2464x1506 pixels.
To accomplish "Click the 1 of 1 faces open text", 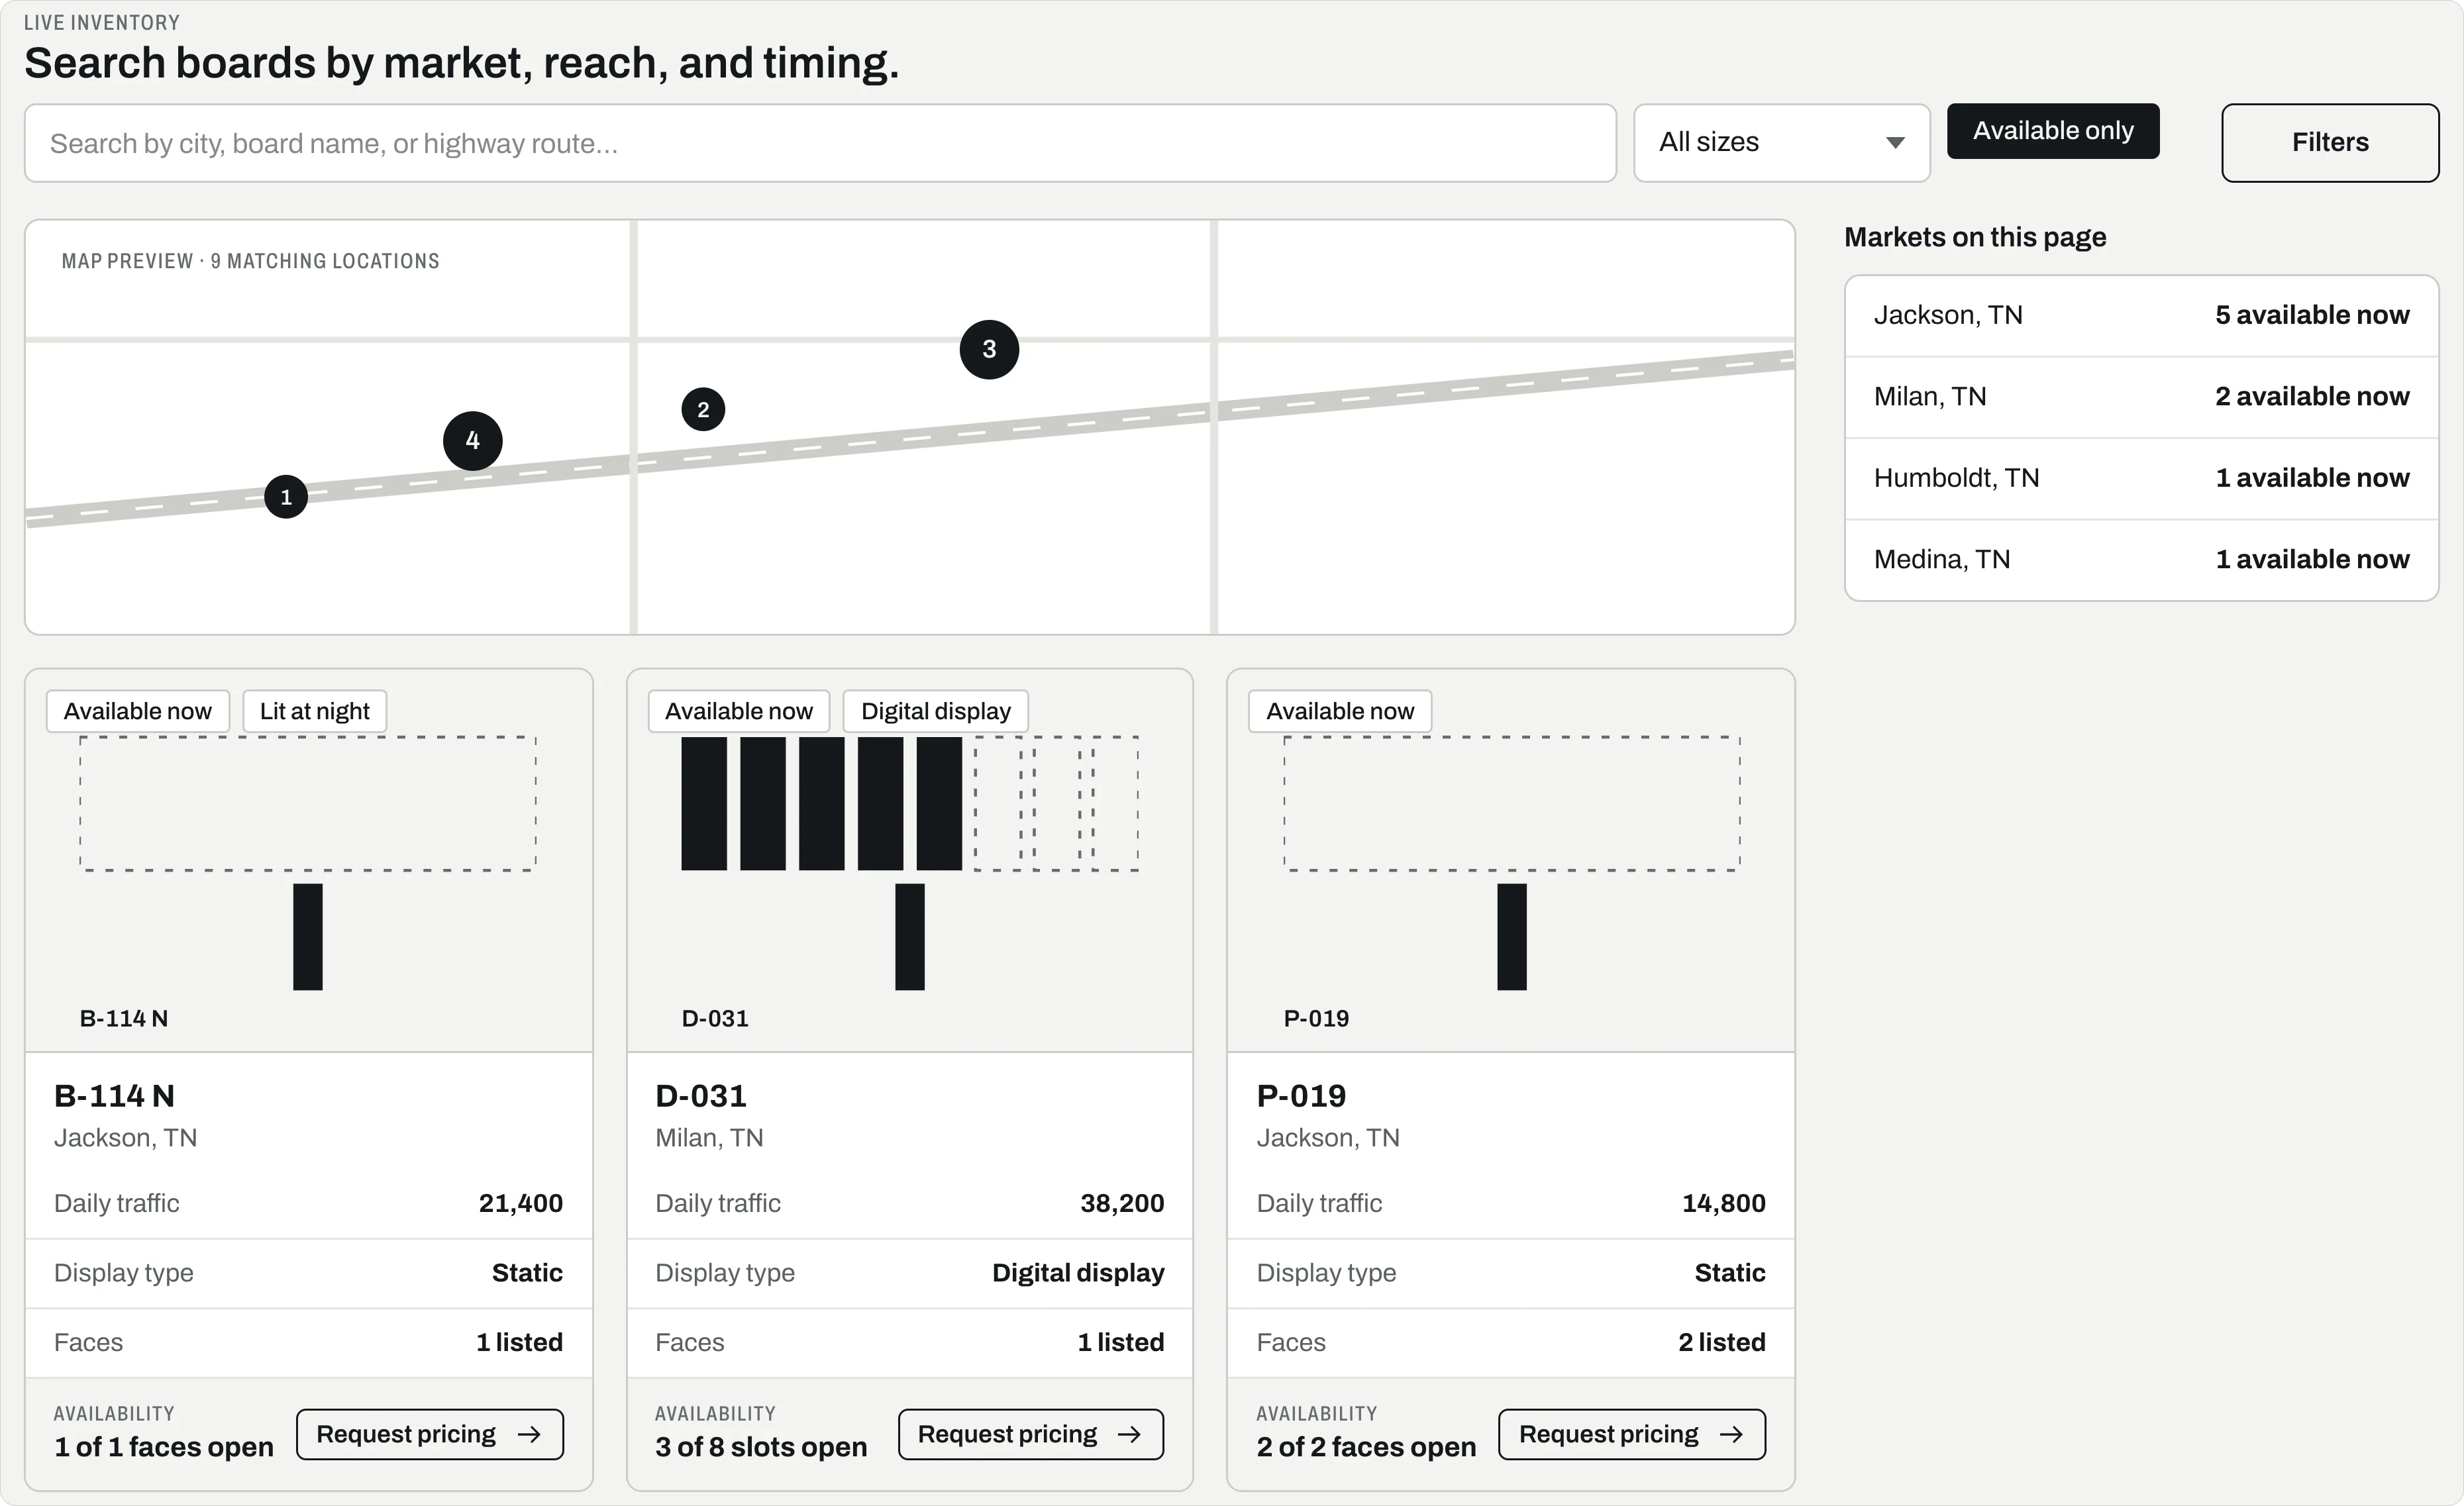I will pyautogui.click(x=164, y=1447).
